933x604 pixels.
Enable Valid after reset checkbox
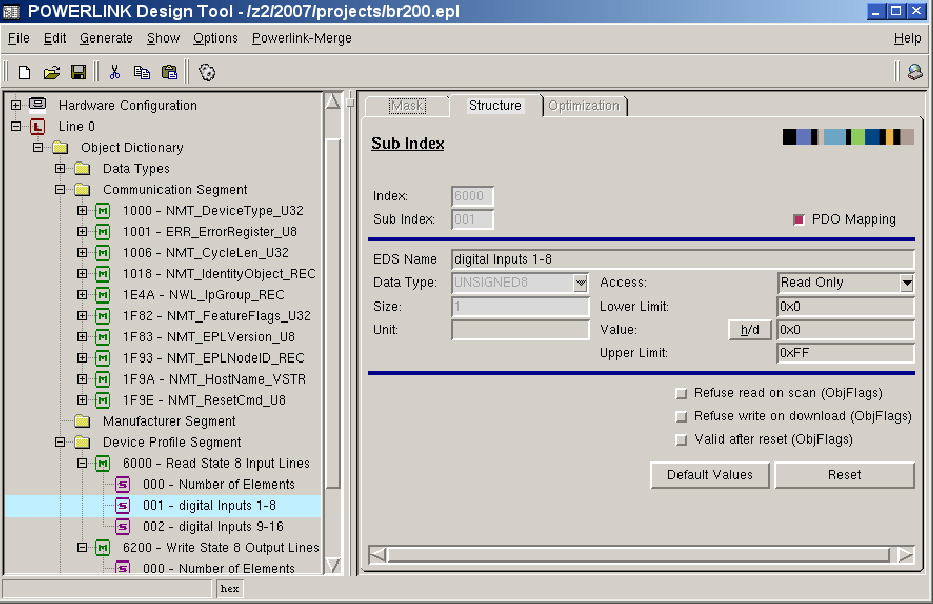(x=681, y=440)
